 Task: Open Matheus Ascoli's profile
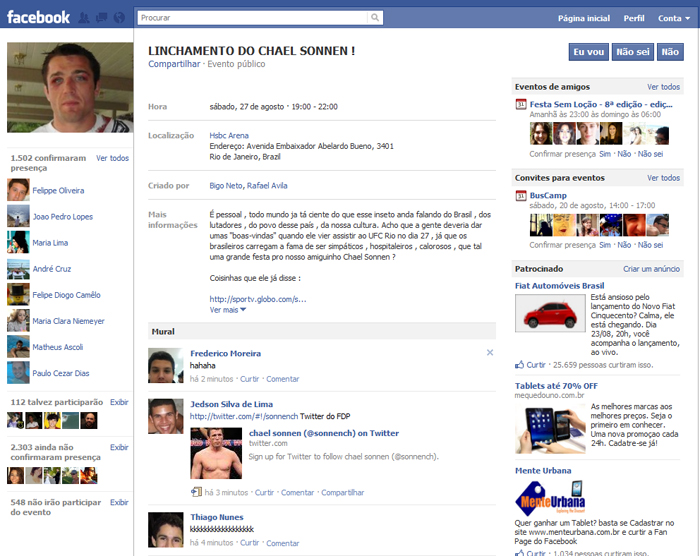[x=58, y=347]
